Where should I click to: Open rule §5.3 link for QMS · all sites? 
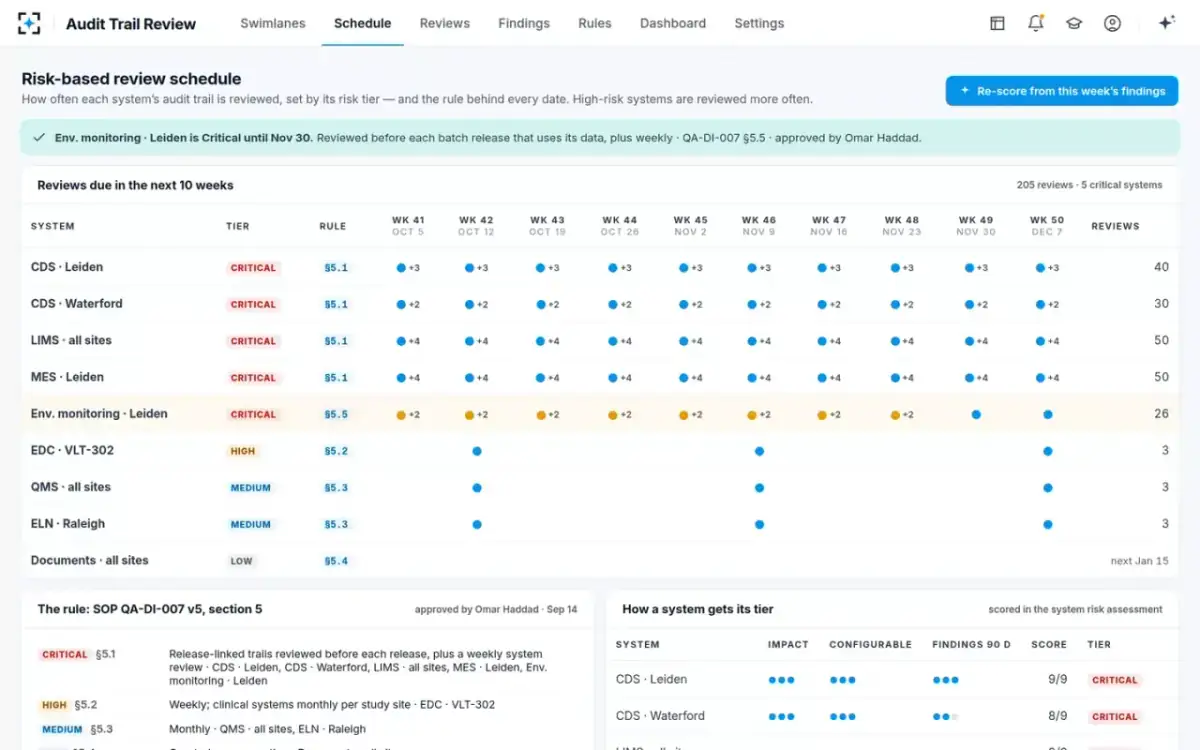(336, 488)
